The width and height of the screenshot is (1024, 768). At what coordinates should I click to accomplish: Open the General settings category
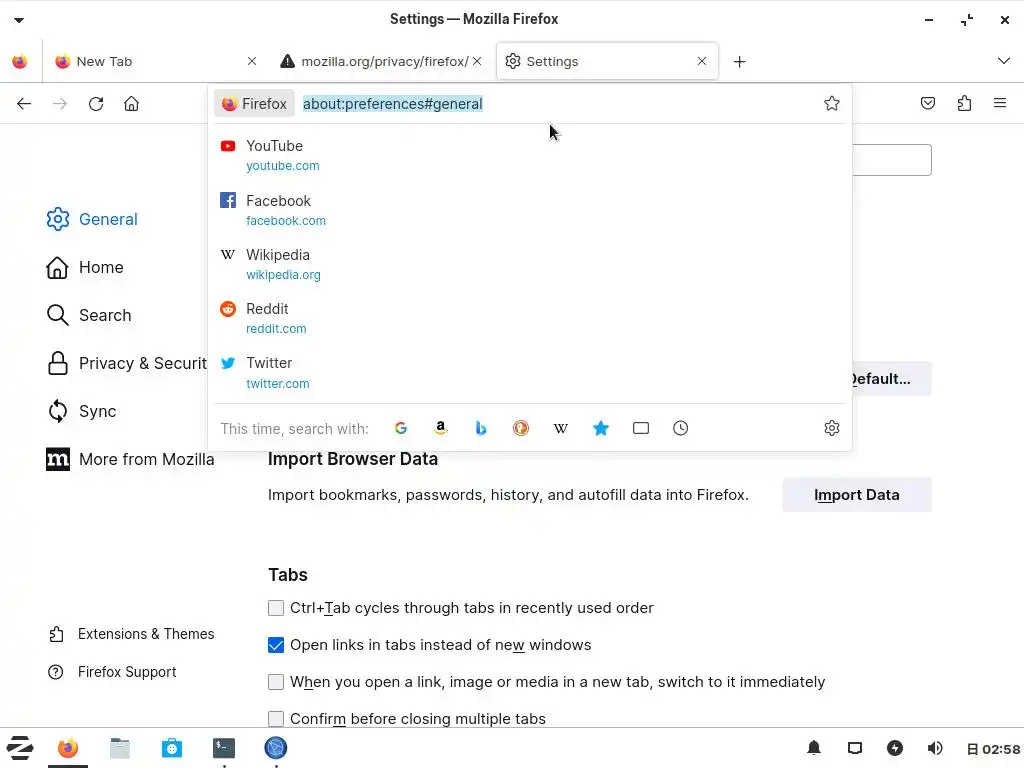click(x=92, y=219)
